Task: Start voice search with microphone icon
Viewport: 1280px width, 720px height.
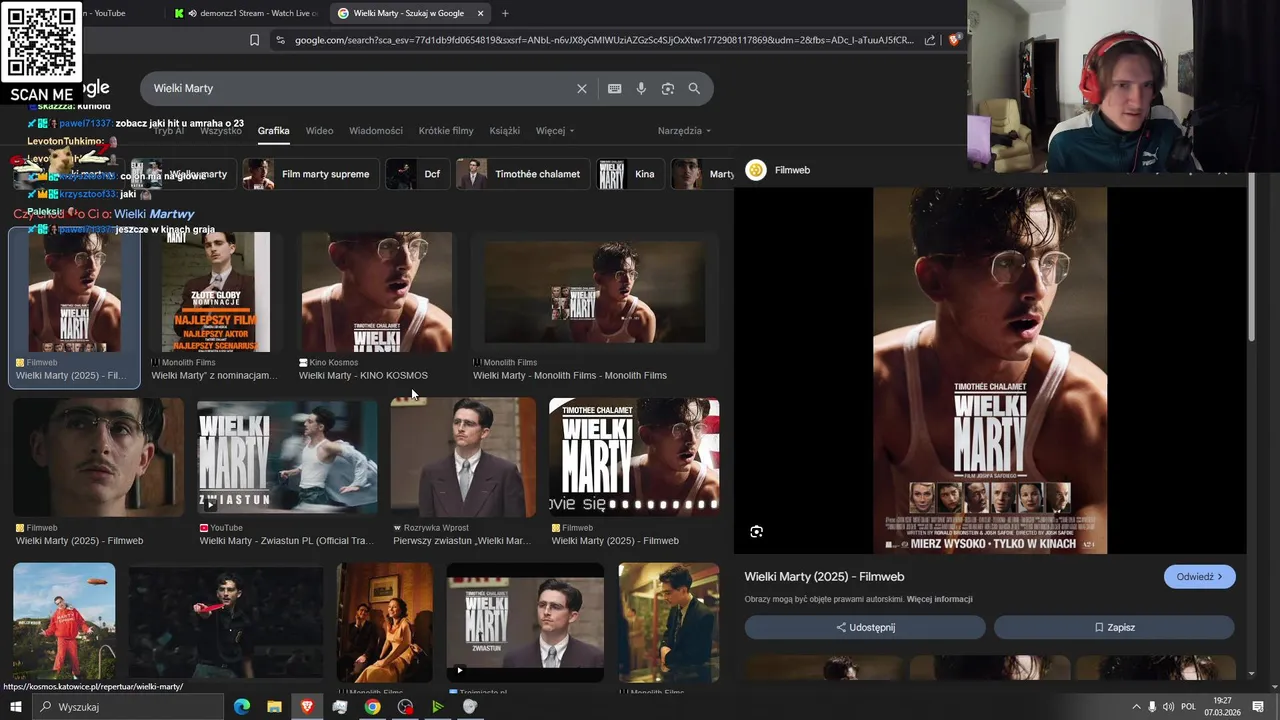Action: click(641, 88)
